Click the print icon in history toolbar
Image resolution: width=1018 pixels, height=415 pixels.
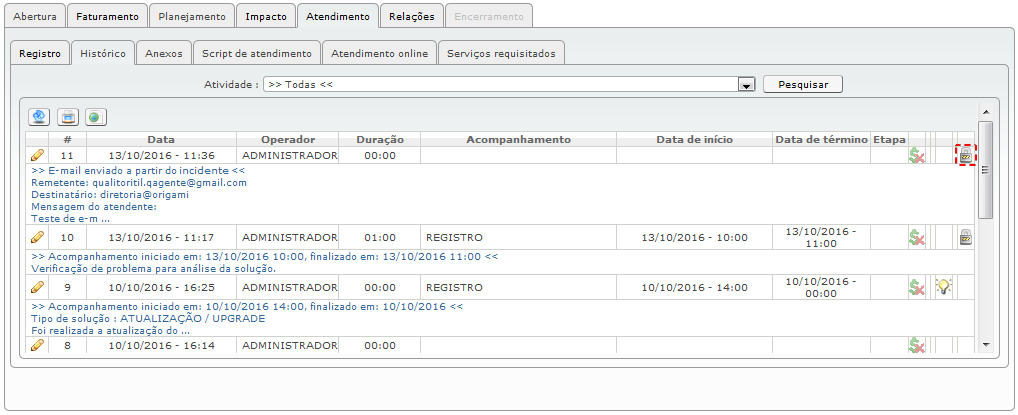click(68, 117)
